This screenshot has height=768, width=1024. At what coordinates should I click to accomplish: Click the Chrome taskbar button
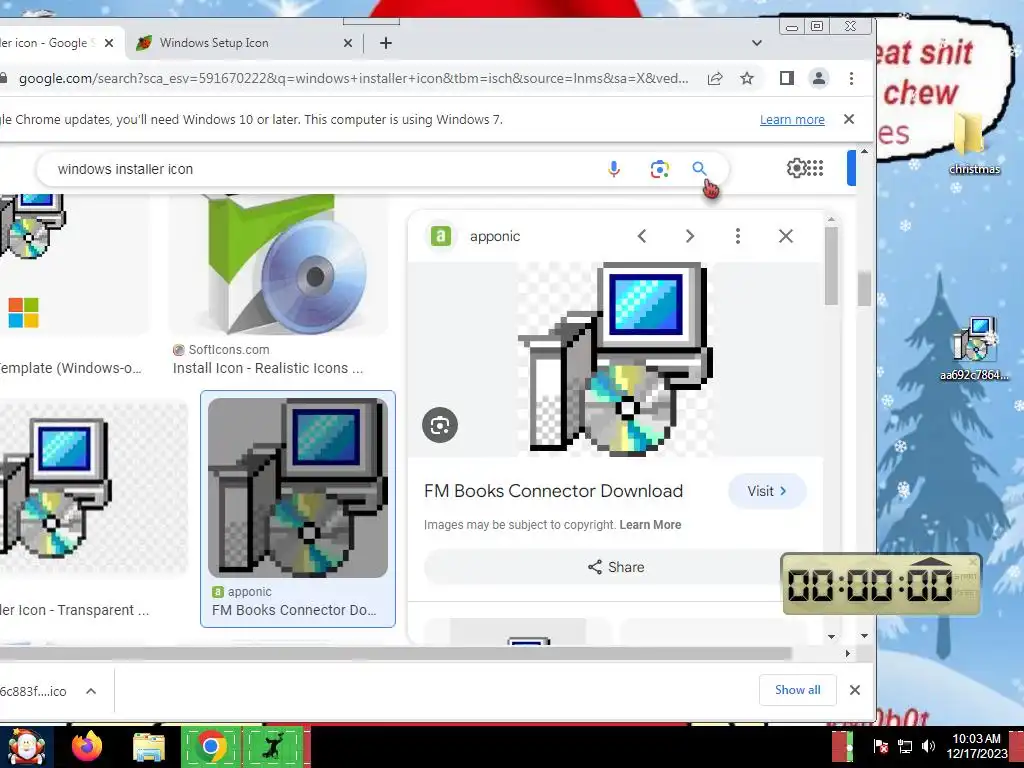click(x=210, y=746)
